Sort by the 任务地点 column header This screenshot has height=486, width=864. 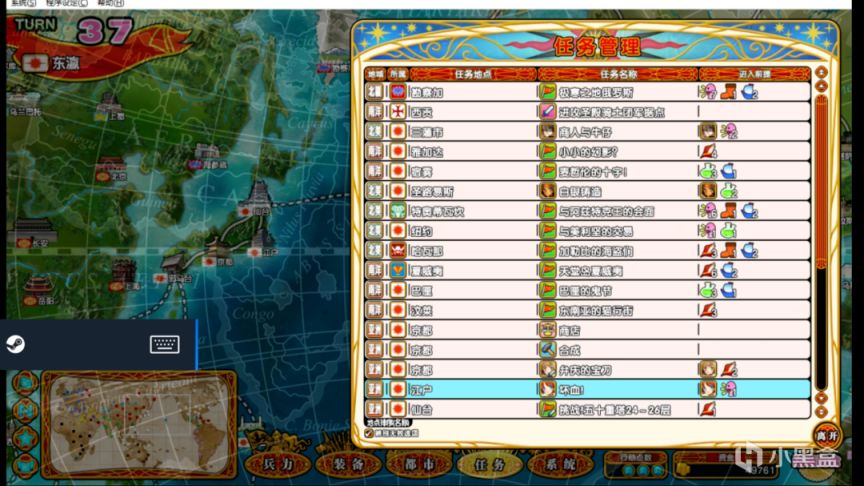[473, 74]
